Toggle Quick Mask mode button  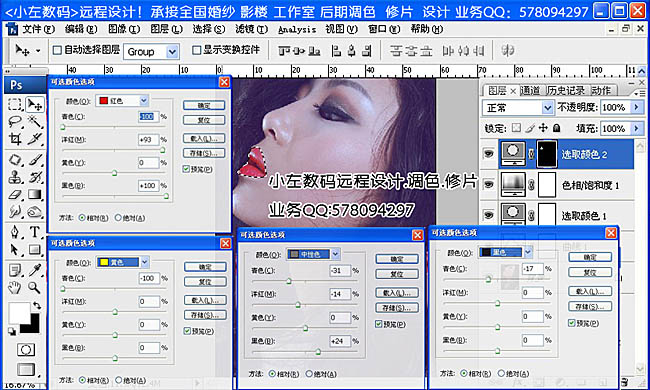point(25,350)
